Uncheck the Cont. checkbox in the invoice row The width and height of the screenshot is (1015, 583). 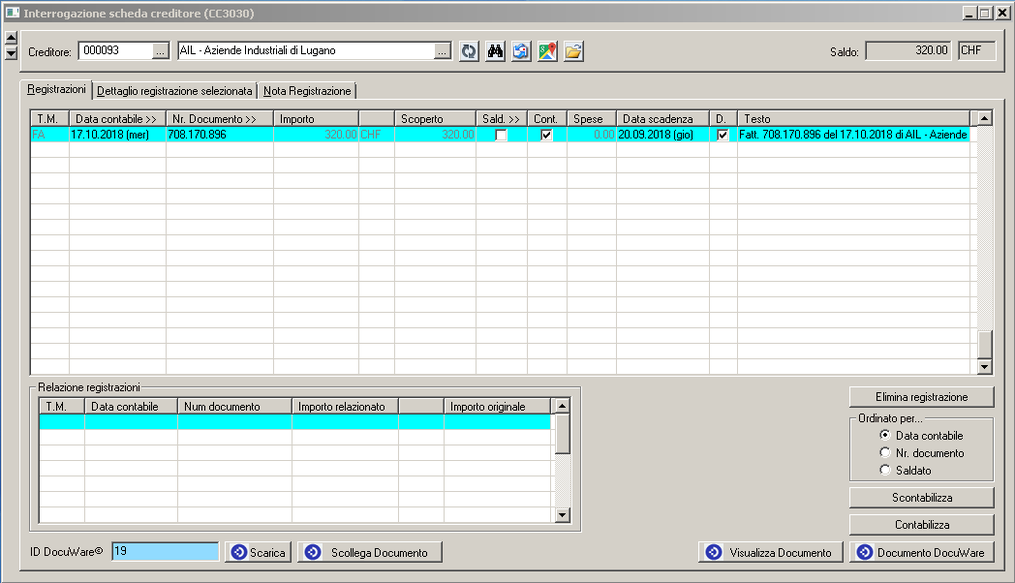point(546,135)
